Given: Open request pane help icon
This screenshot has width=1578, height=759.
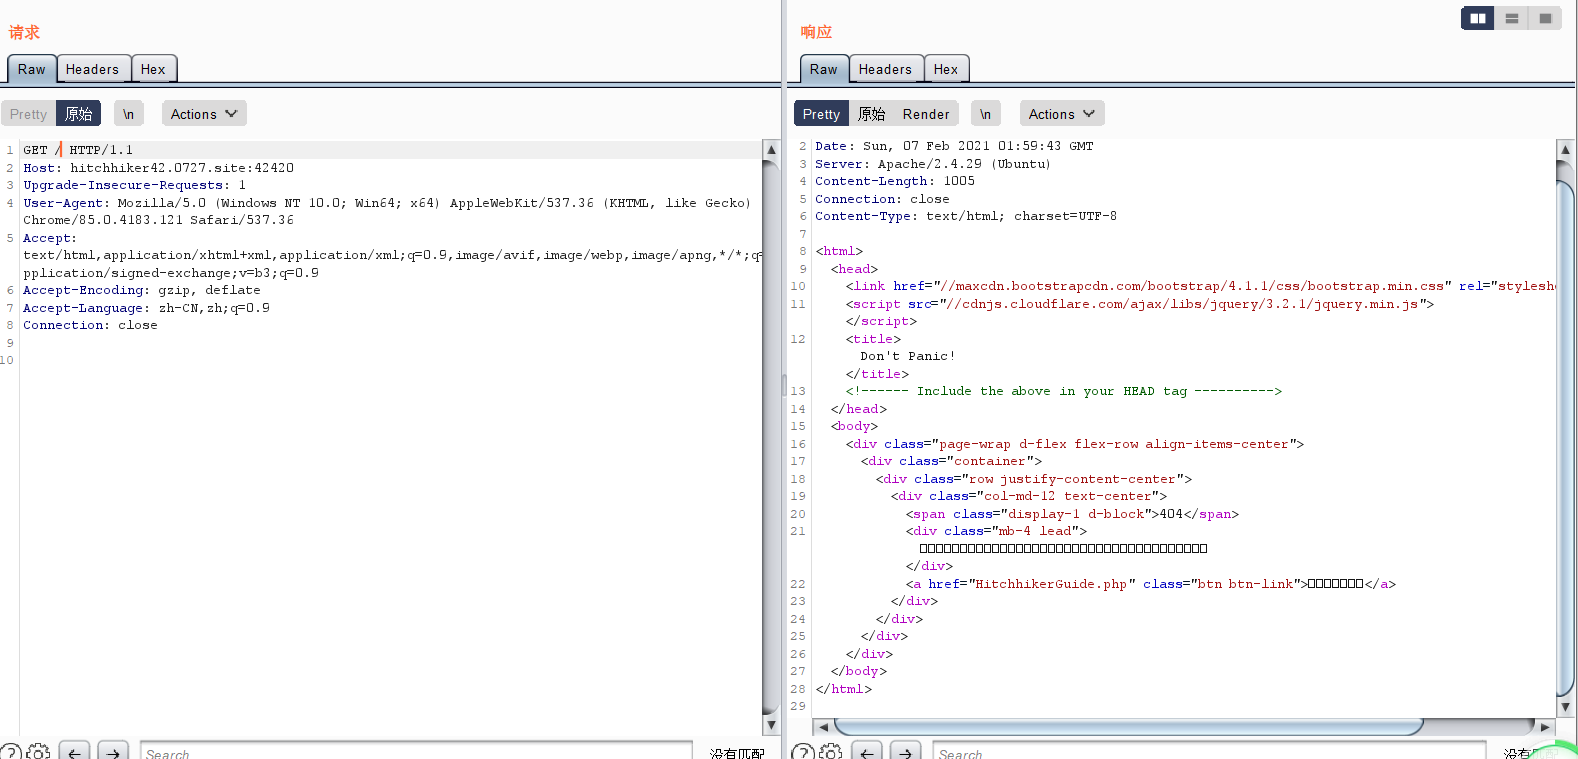Looking at the screenshot, I should click(x=10, y=752).
